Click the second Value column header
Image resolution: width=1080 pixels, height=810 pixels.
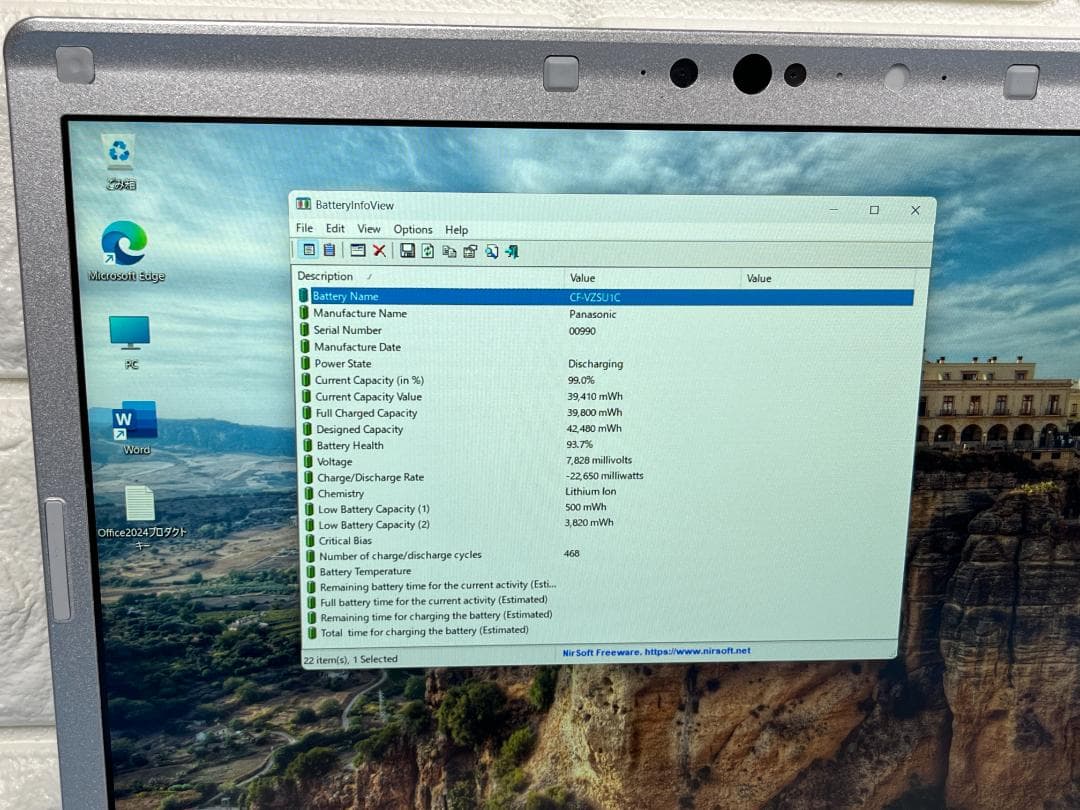(x=759, y=278)
